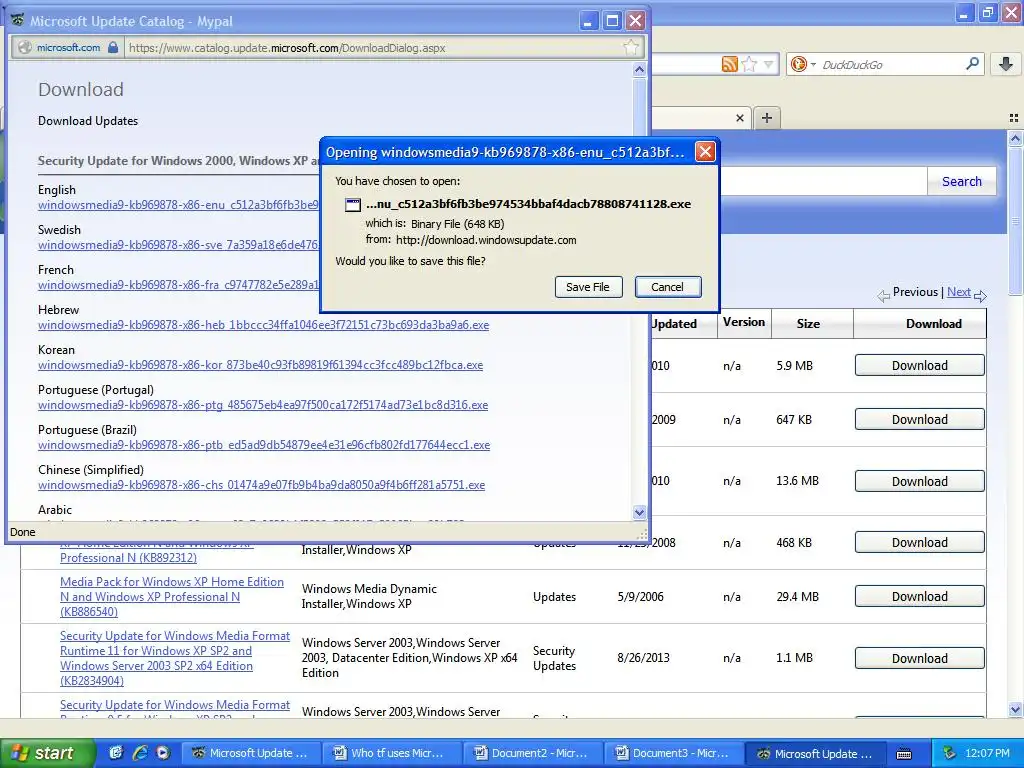The image size is (1024, 768).
Task: Click the search magnifier icon
Action: click(x=972, y=64)
